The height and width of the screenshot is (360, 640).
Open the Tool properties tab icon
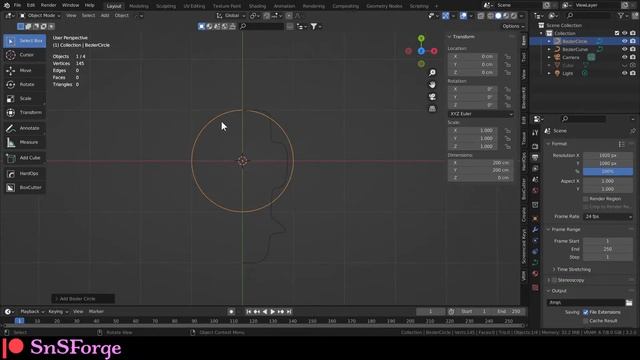(x=535, y=133)
